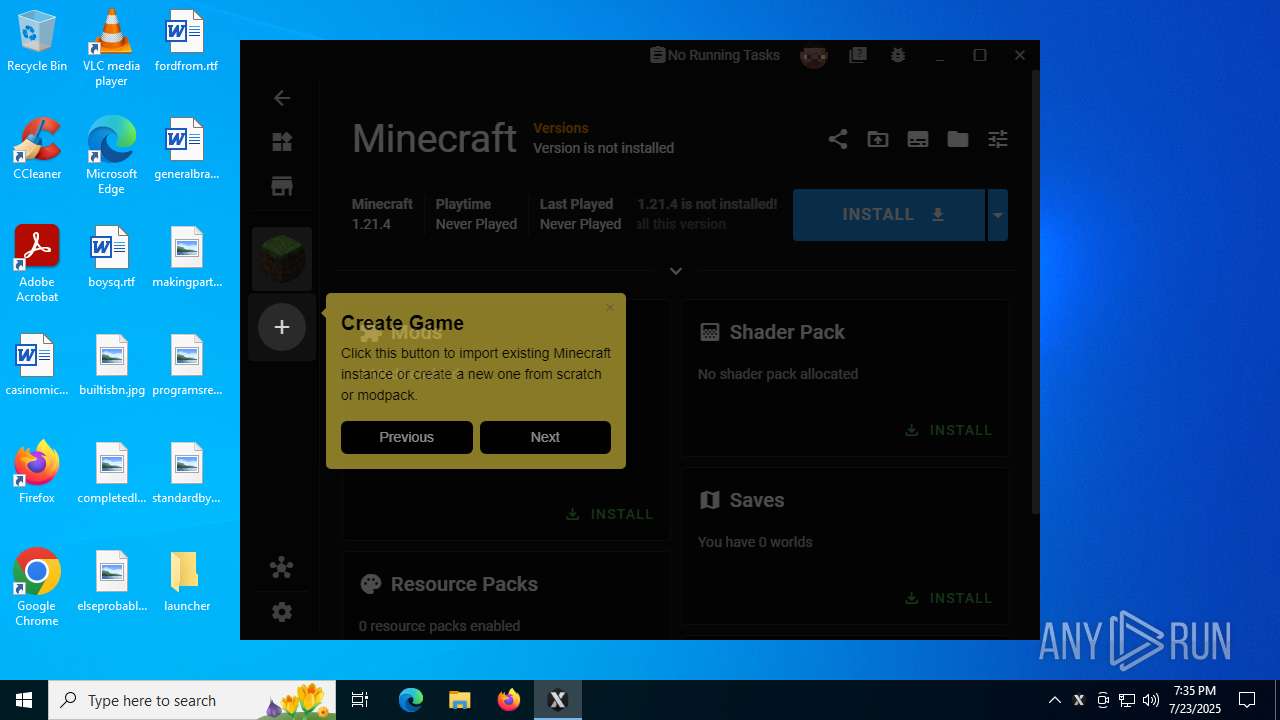The height and width of the screenshot is (720, 1280).
Task: Install a Shader Pack
Action: tap(949, 430)
